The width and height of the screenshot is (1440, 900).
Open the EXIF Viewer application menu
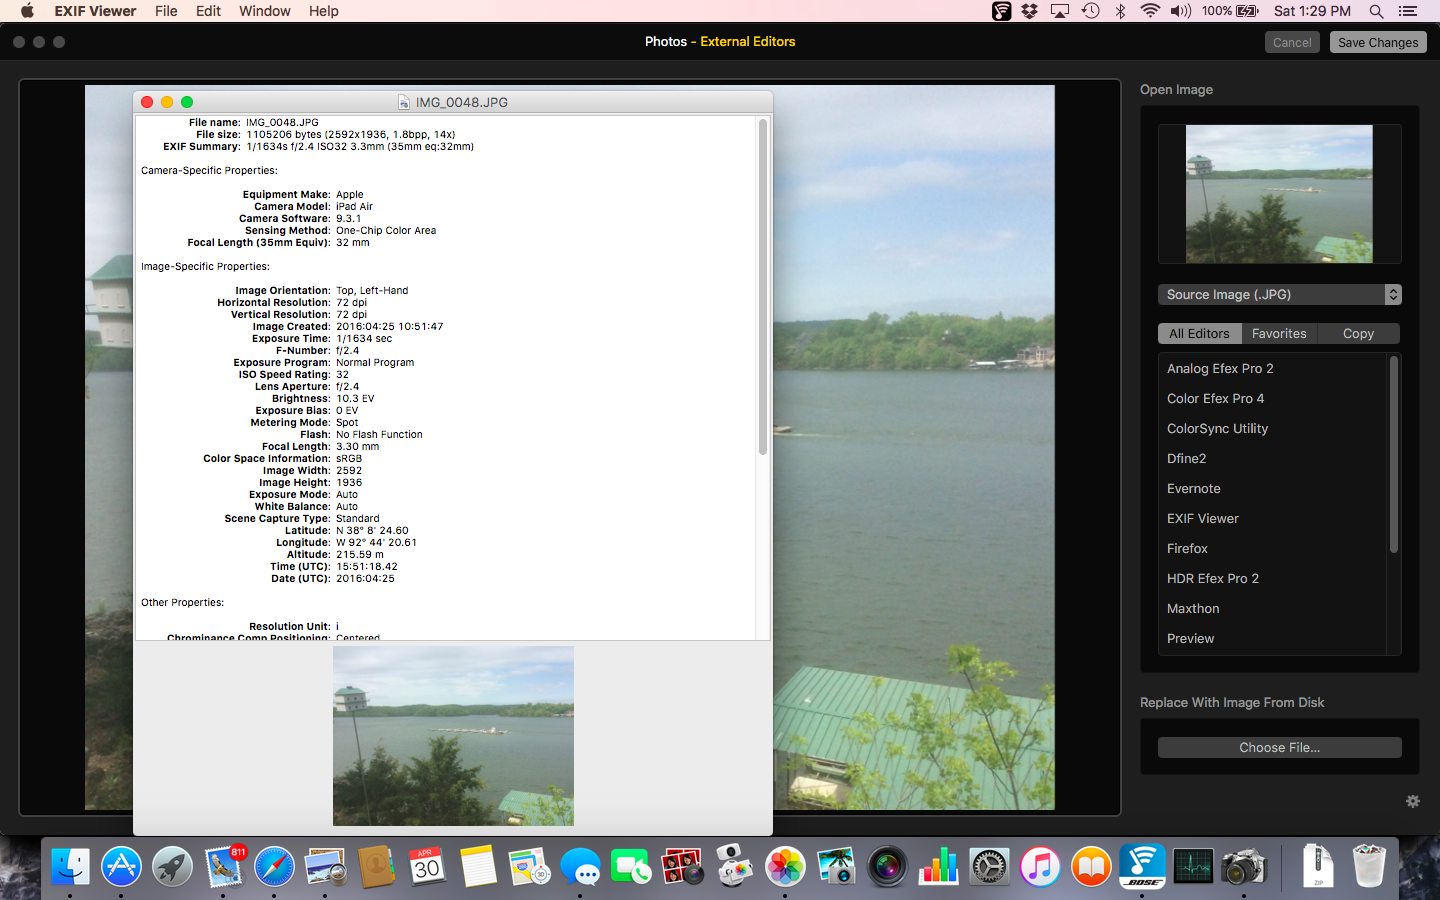tap(95, 11)
